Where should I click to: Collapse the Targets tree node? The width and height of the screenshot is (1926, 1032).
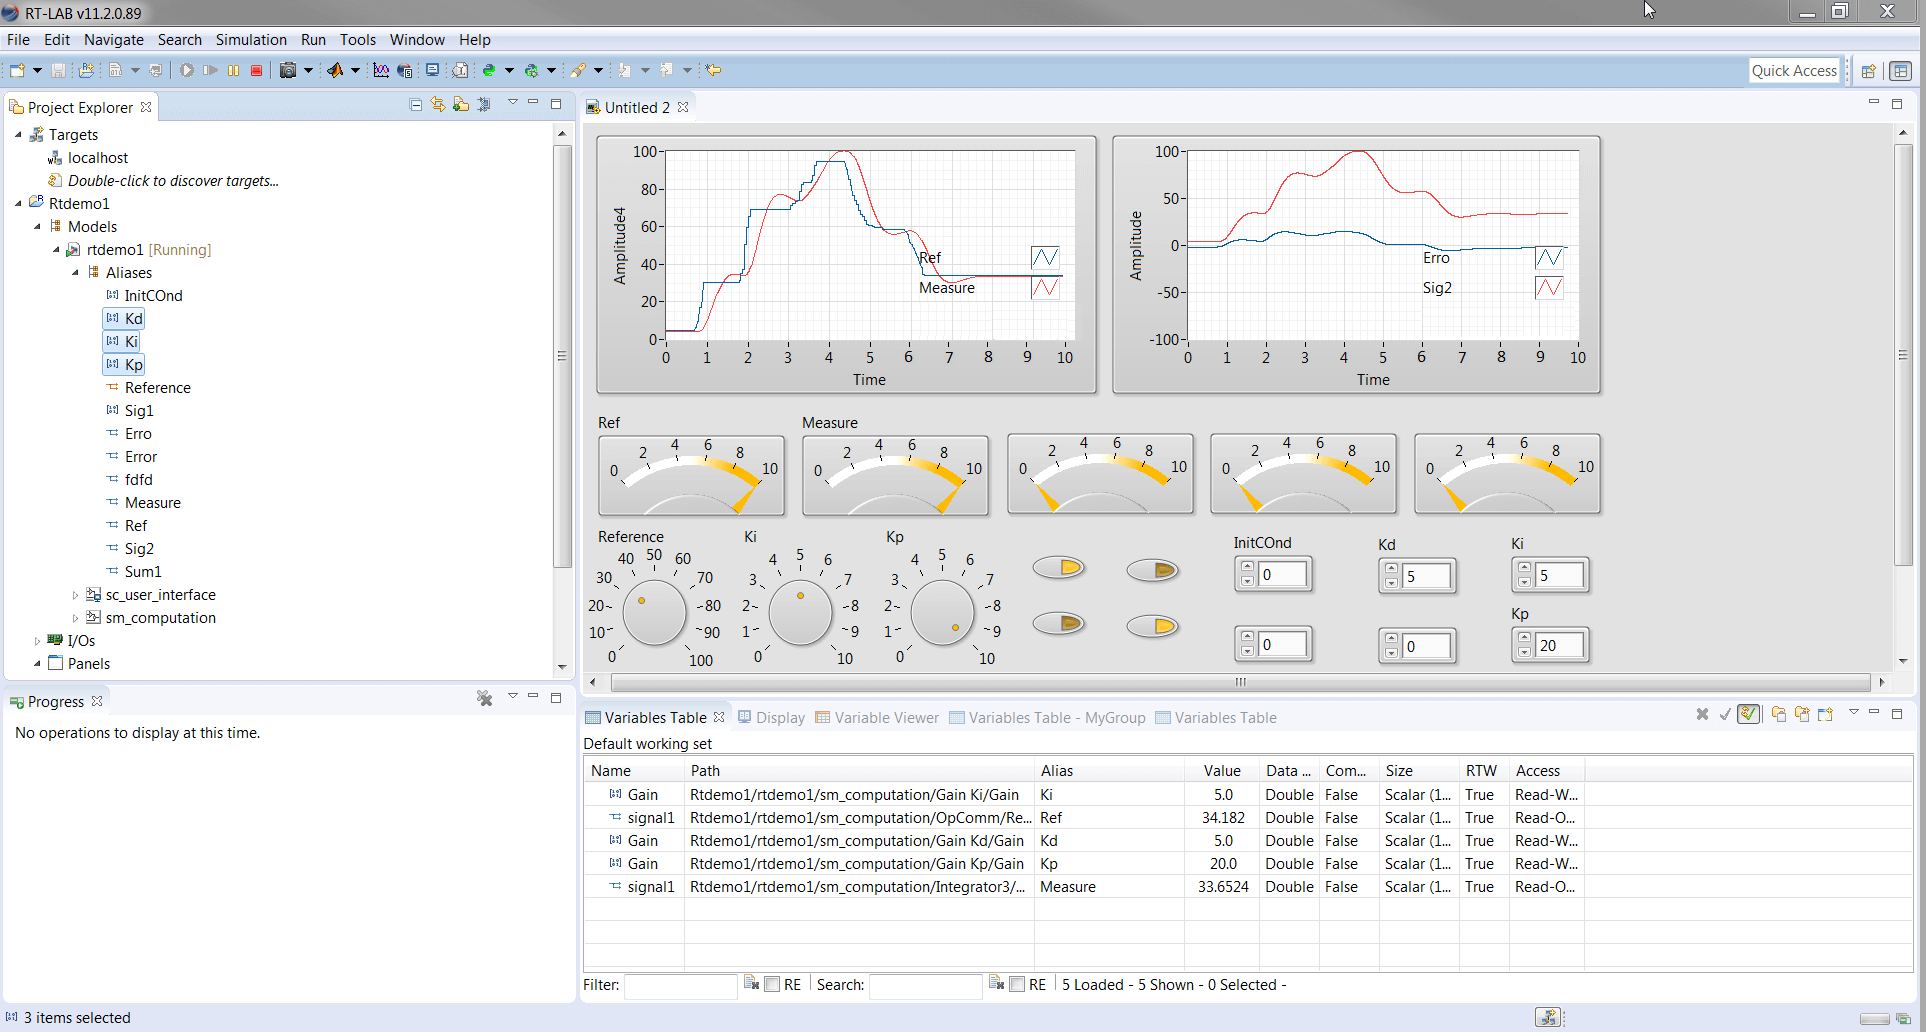[x=18, y=135]
